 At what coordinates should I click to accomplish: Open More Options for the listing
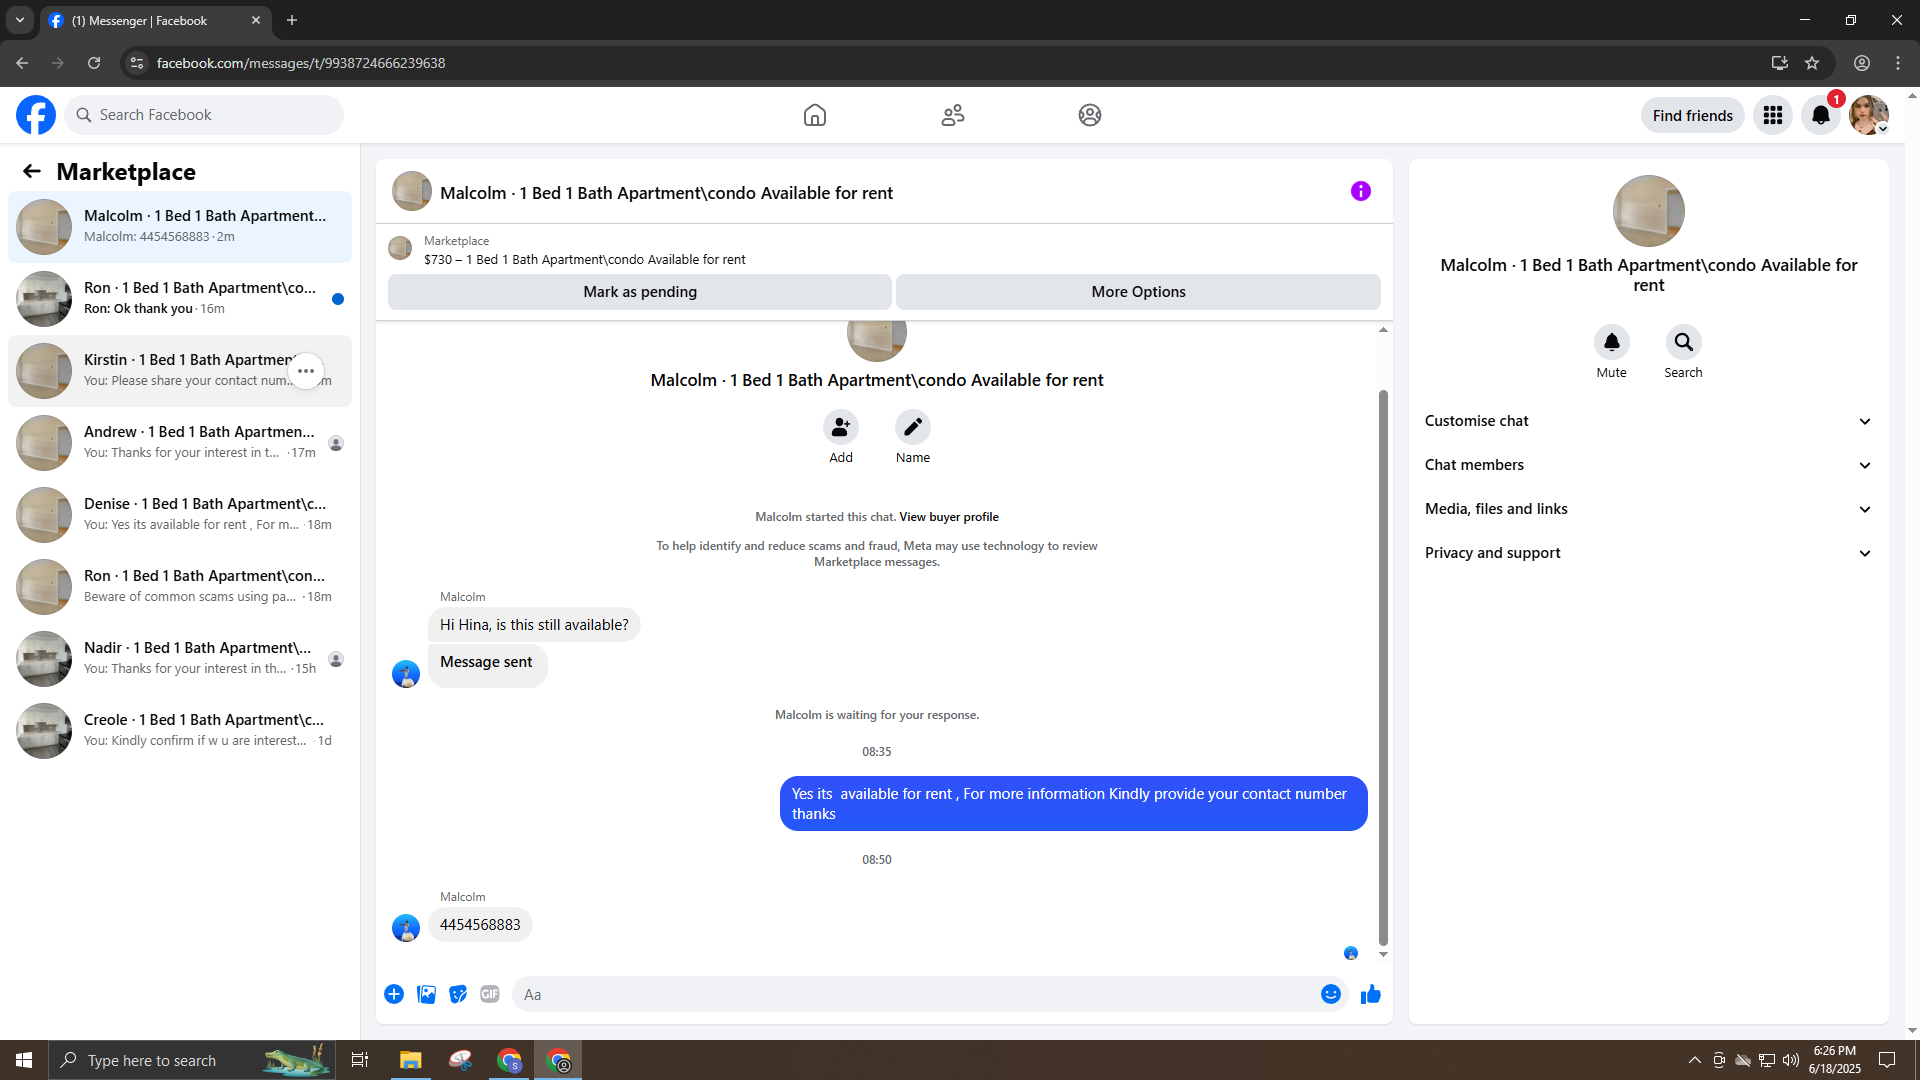pyautogui.click(x=1139, y=292)
